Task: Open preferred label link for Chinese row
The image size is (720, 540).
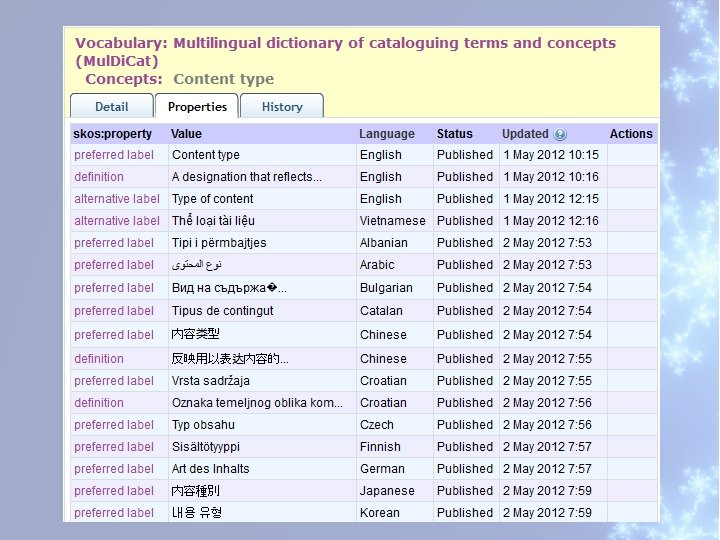Action: click(114, 335)
